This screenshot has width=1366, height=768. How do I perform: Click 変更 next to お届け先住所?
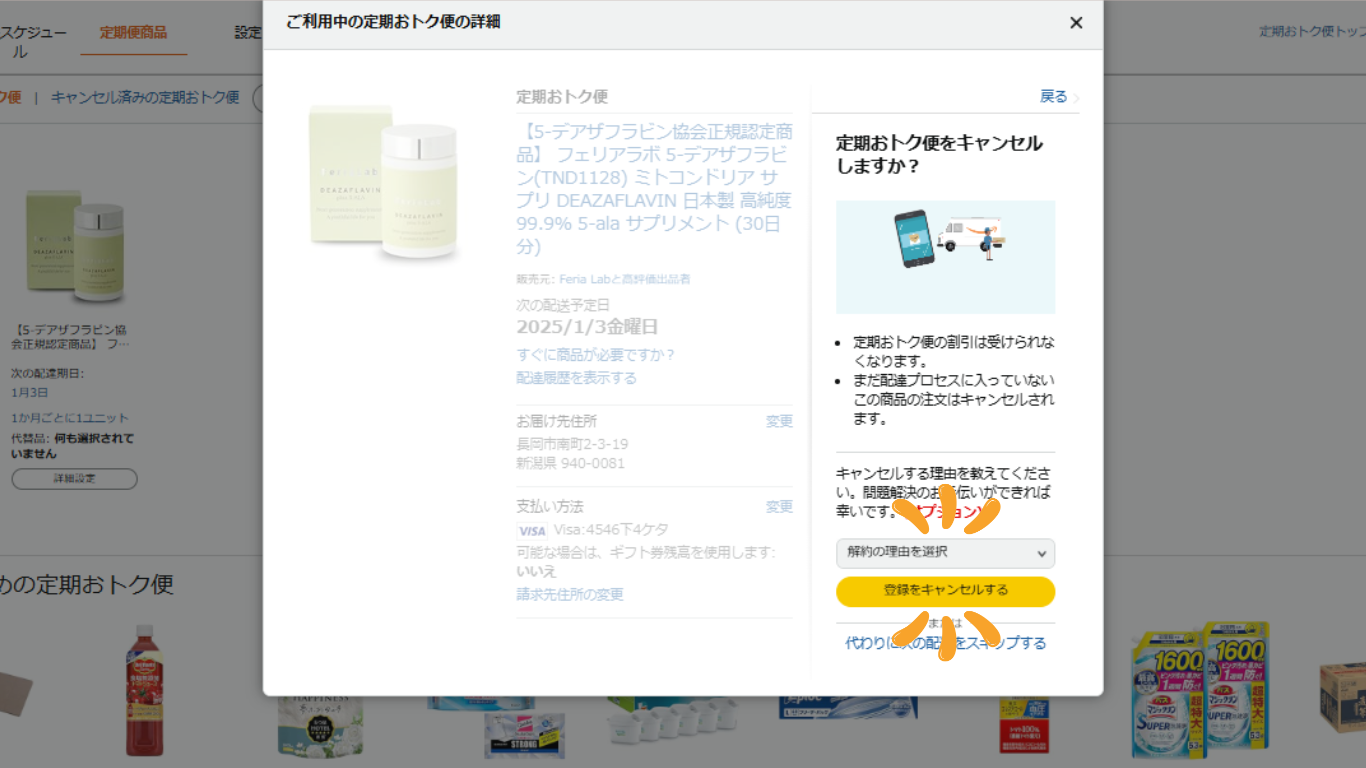779,422
